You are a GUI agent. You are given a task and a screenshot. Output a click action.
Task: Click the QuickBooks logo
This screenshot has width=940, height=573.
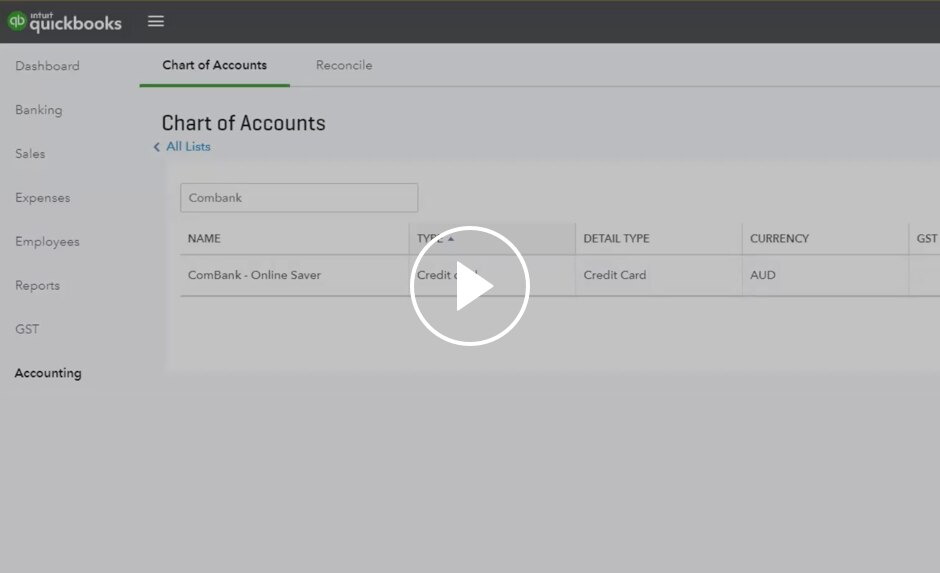(x=64, y=22)
